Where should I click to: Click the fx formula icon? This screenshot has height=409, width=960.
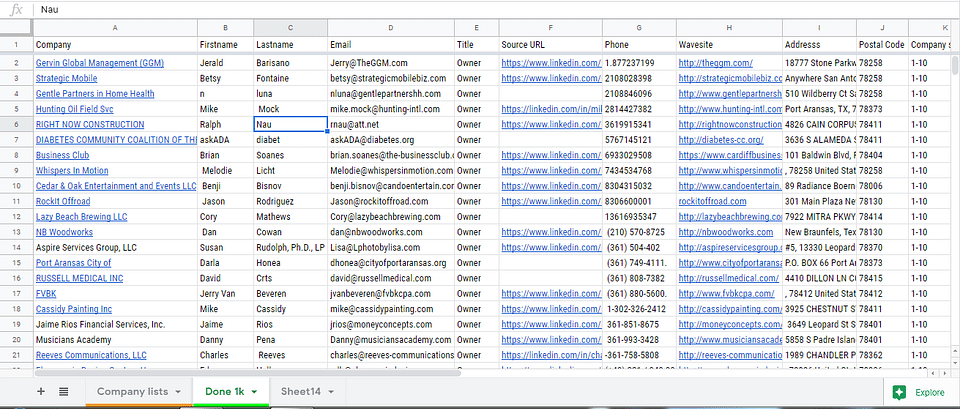(x=17, y=9)
